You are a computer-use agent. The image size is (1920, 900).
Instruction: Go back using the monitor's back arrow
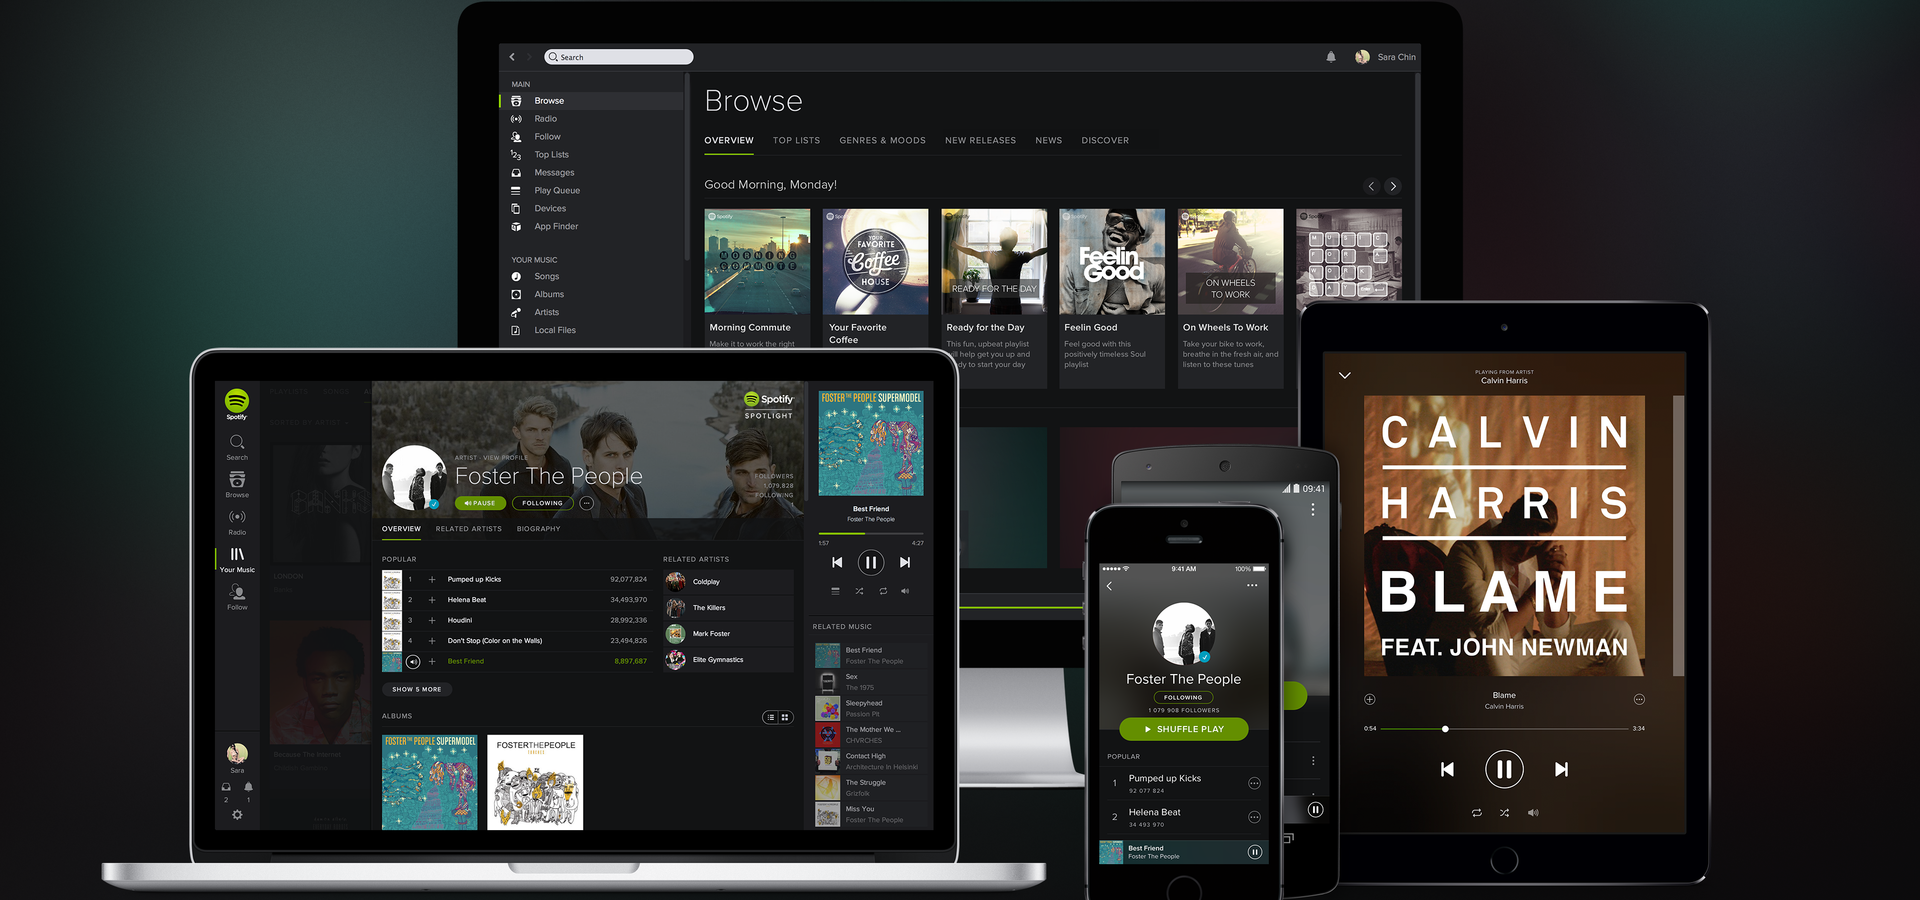click(x=512, y=57)
